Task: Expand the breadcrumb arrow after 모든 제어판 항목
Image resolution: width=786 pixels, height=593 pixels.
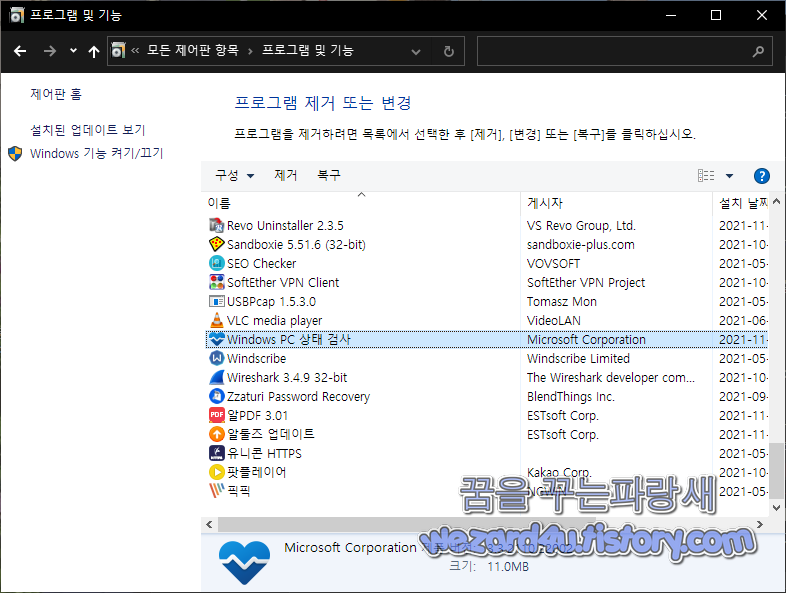Action: [250, 51]
